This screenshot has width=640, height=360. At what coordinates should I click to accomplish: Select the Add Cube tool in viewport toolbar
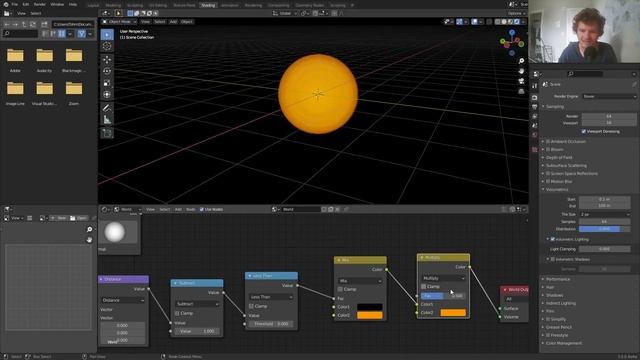[107, 133]
